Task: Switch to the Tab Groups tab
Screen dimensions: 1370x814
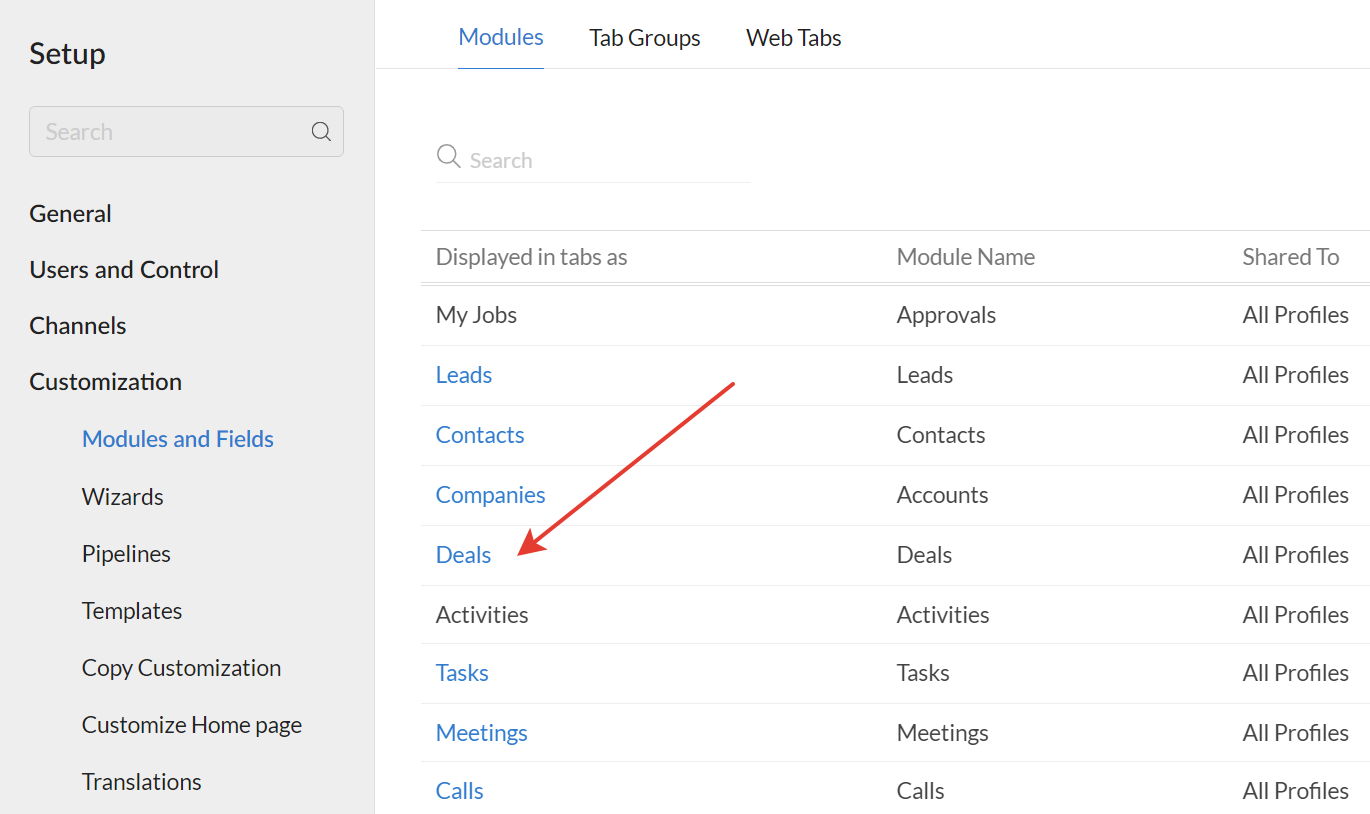Action: pos(644,37)
